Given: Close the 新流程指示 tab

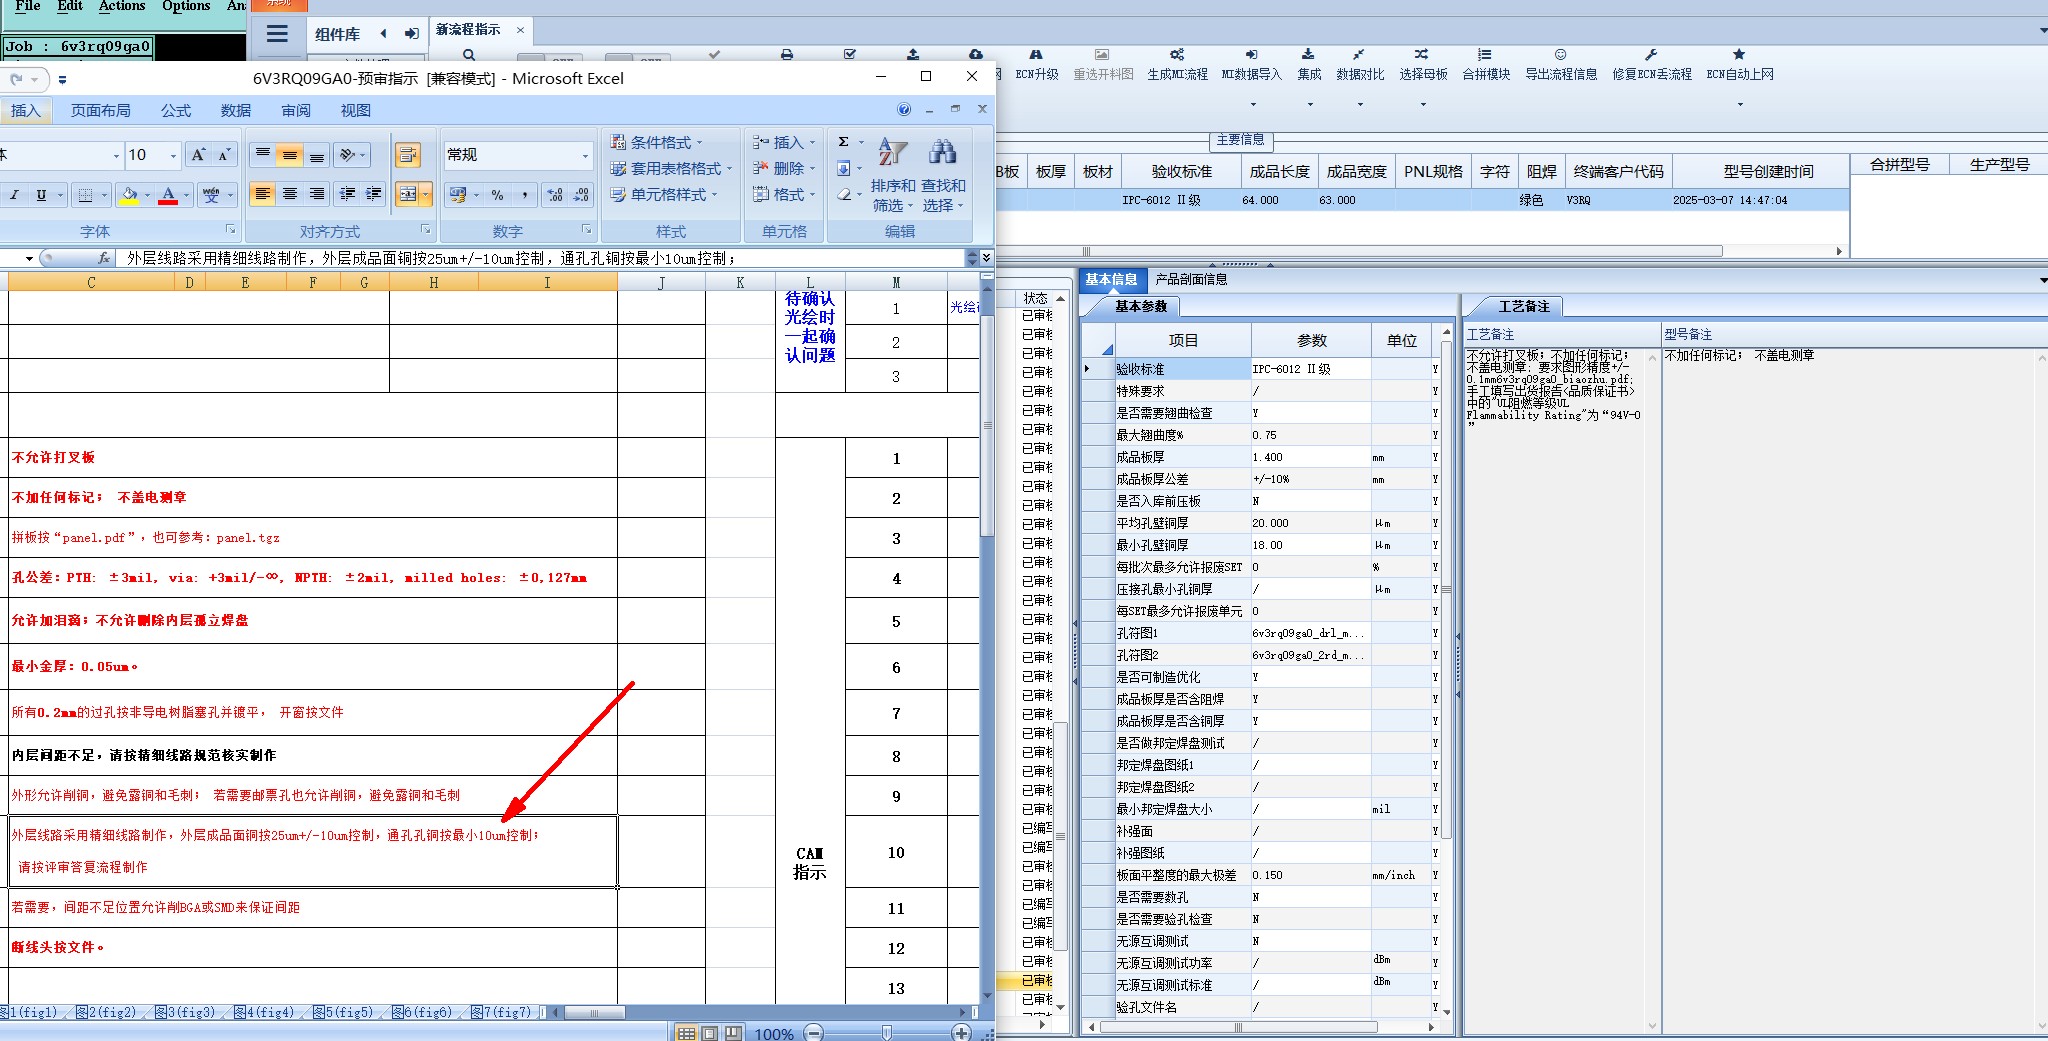Looking at the screenshot, I should point(520,30).
